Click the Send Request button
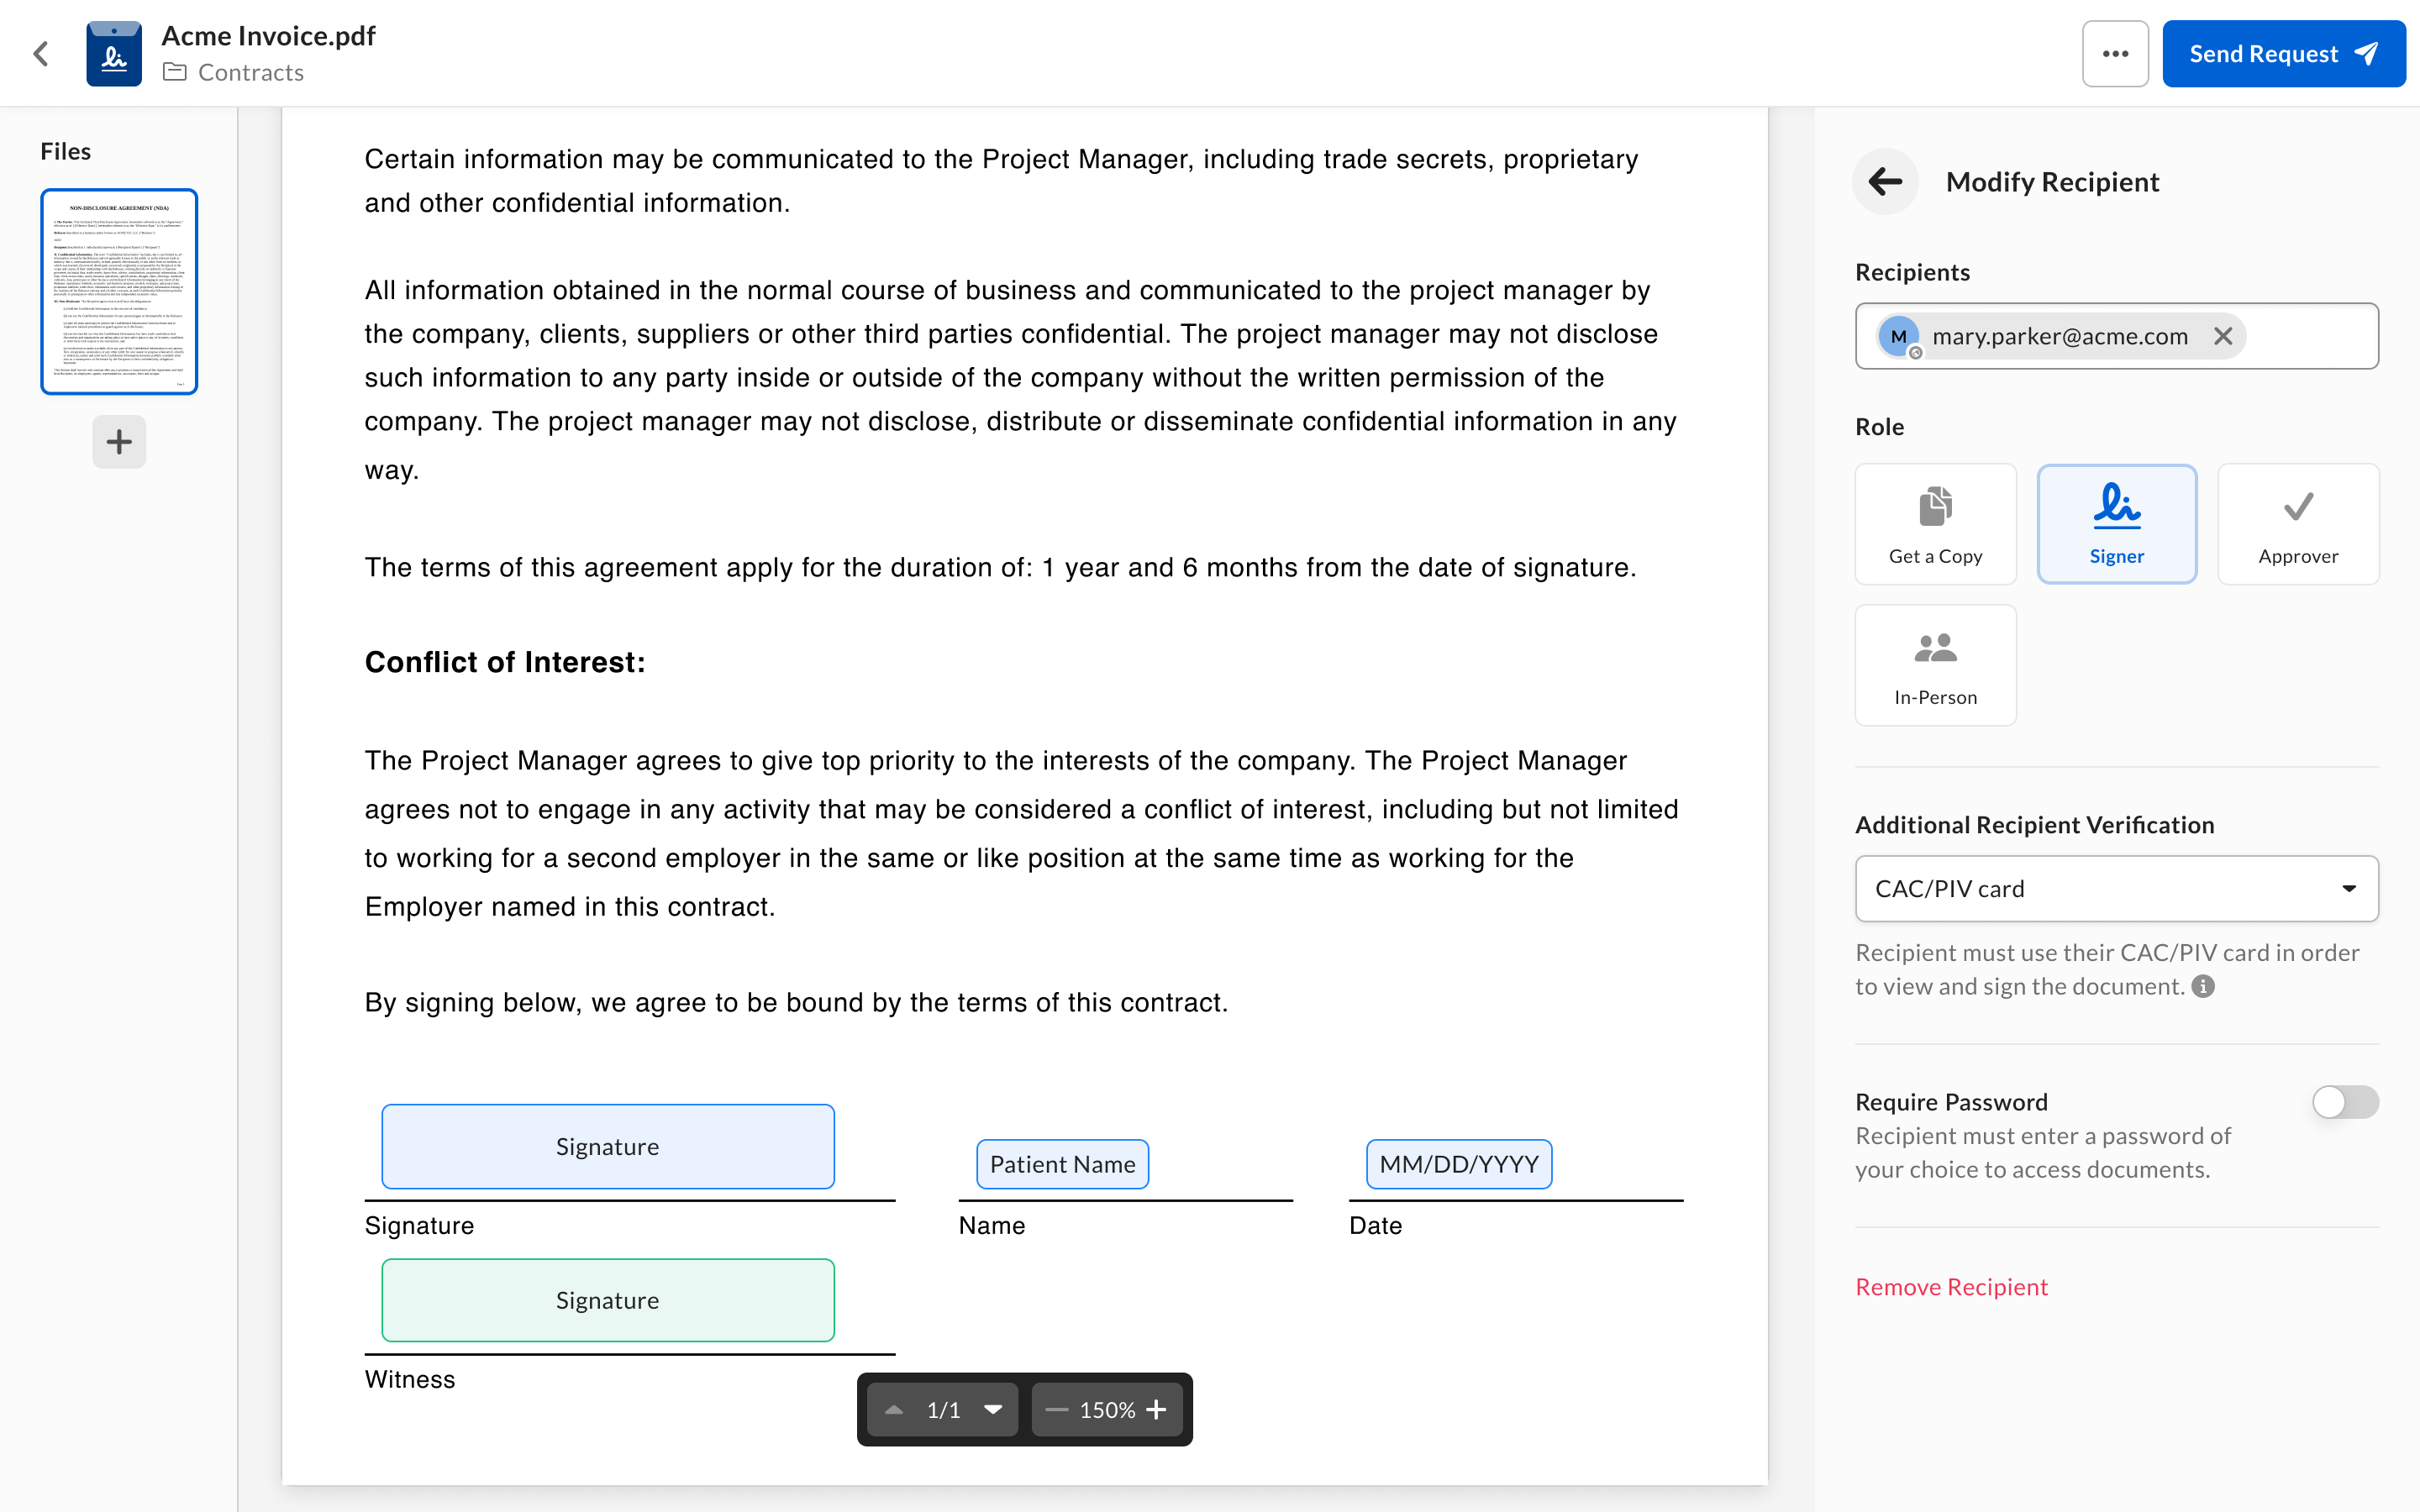The height and width of the screenshot is (1512, 2420). click(2283, 54)
